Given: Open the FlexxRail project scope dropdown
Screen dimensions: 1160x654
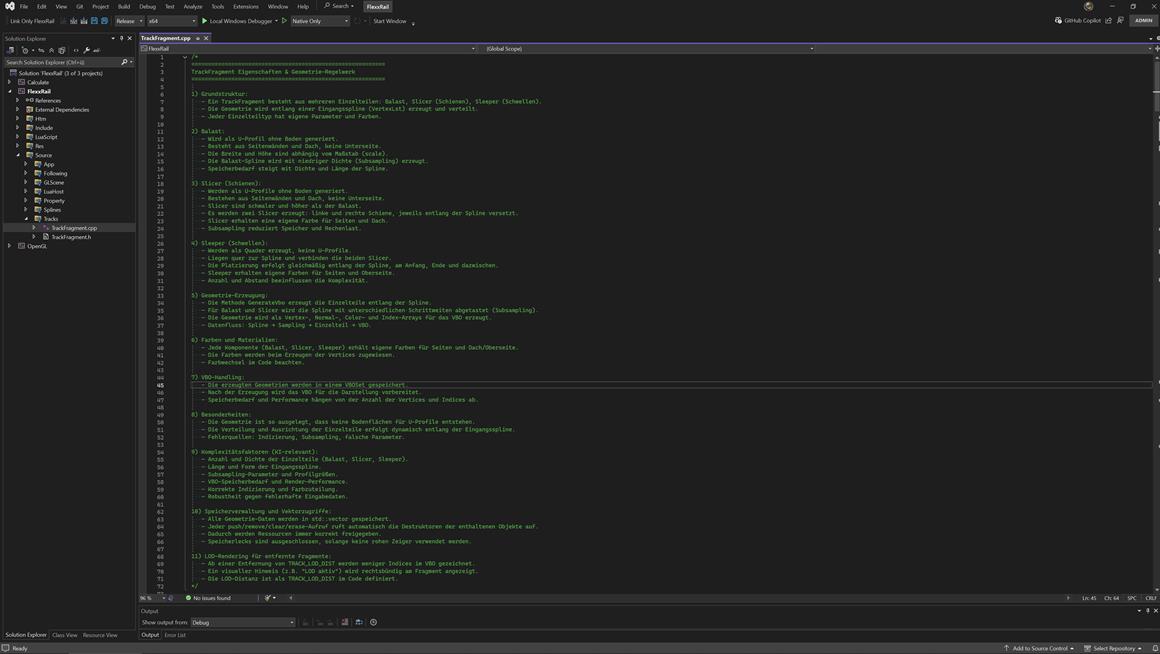Looking at the screenshot, I should (x=308, y=49).
